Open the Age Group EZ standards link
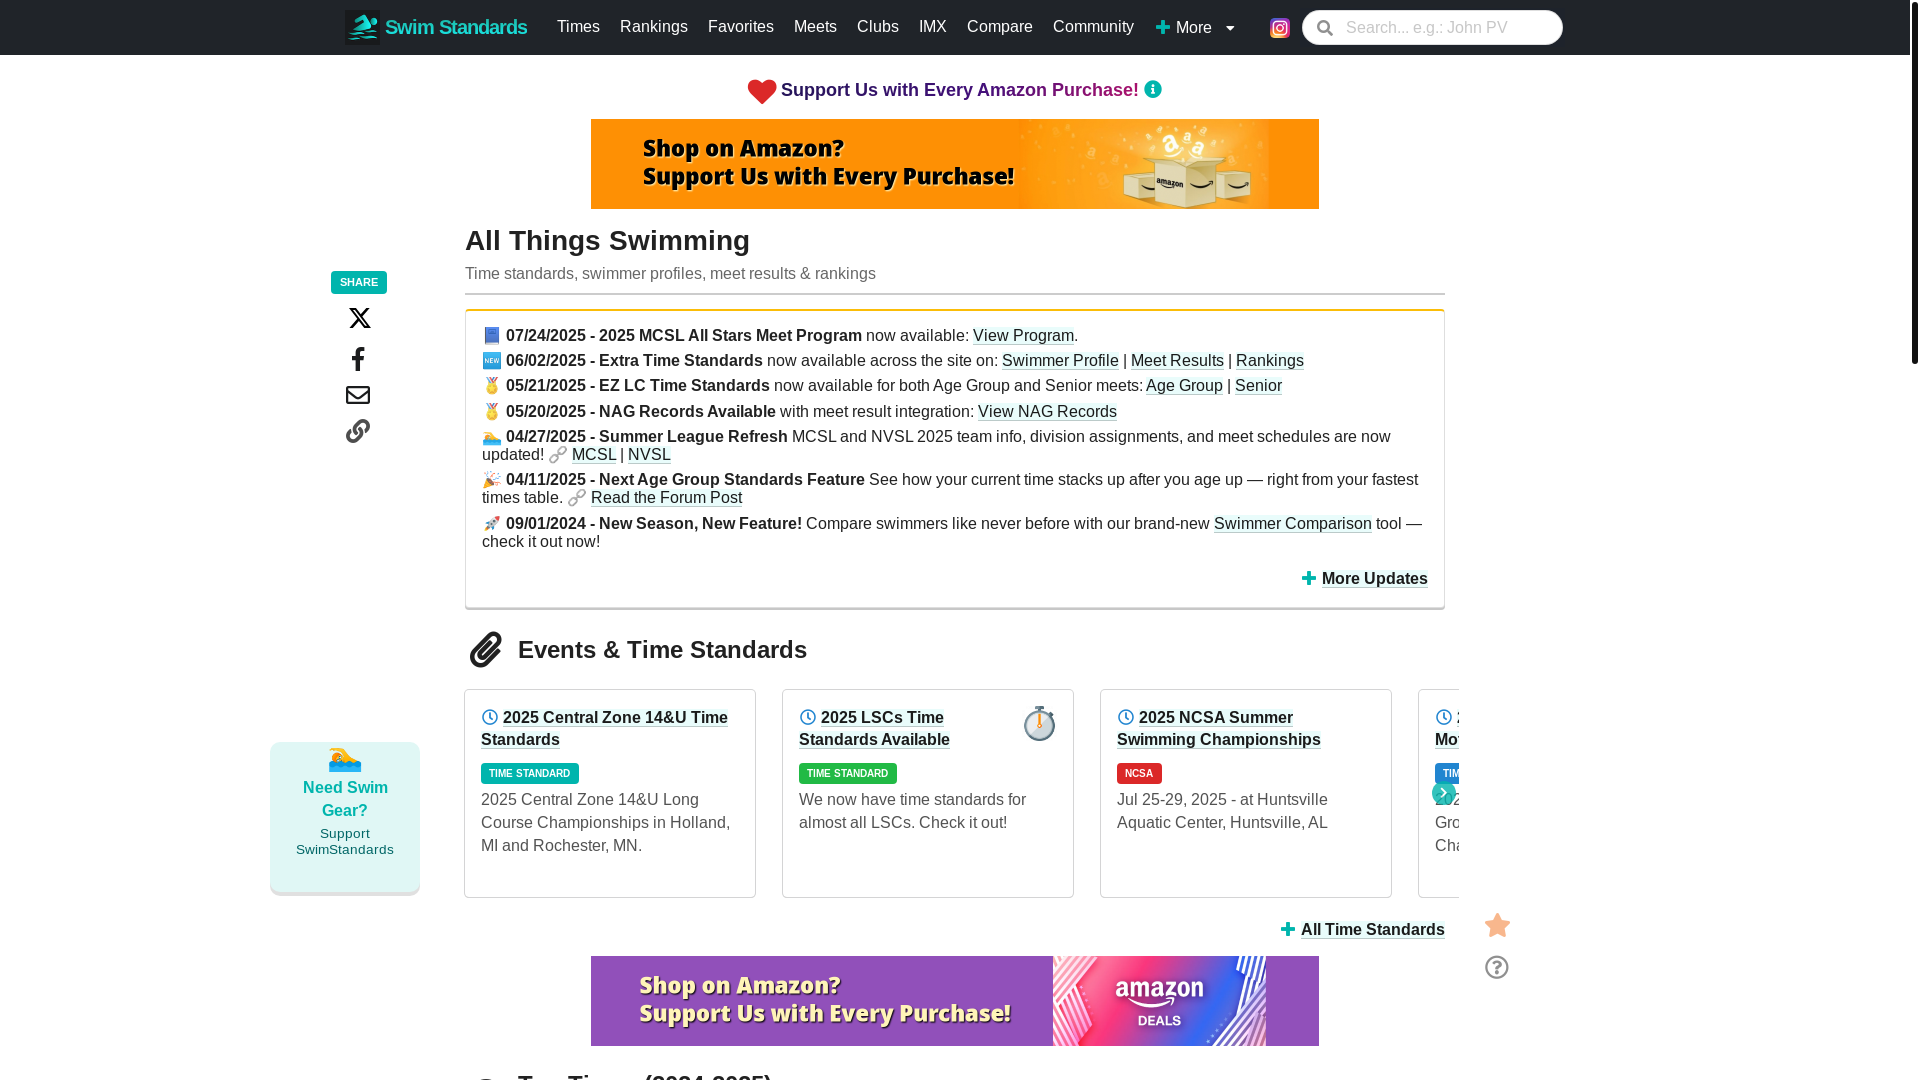1920x1080 pixels. tap(1184, 386)
